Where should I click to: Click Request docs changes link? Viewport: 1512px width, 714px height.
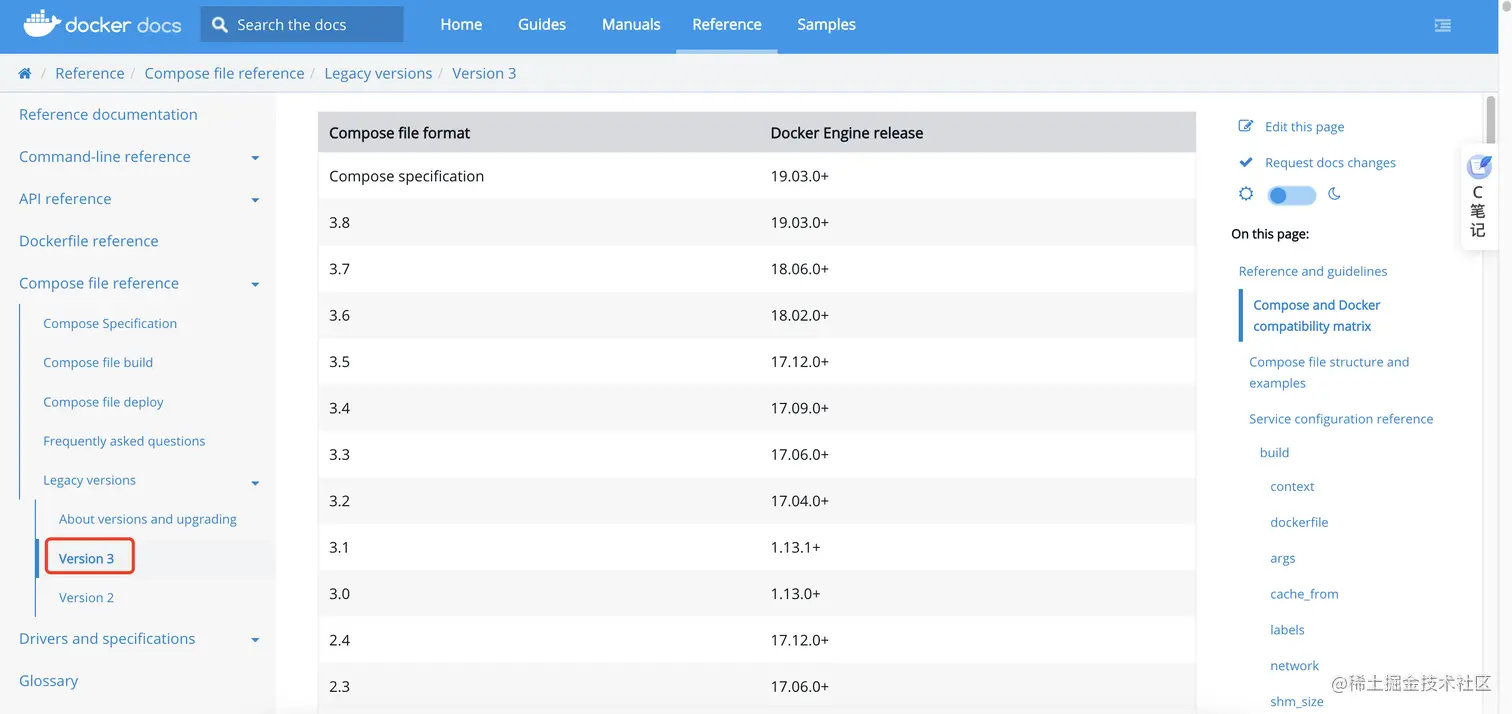(1330, 162)
